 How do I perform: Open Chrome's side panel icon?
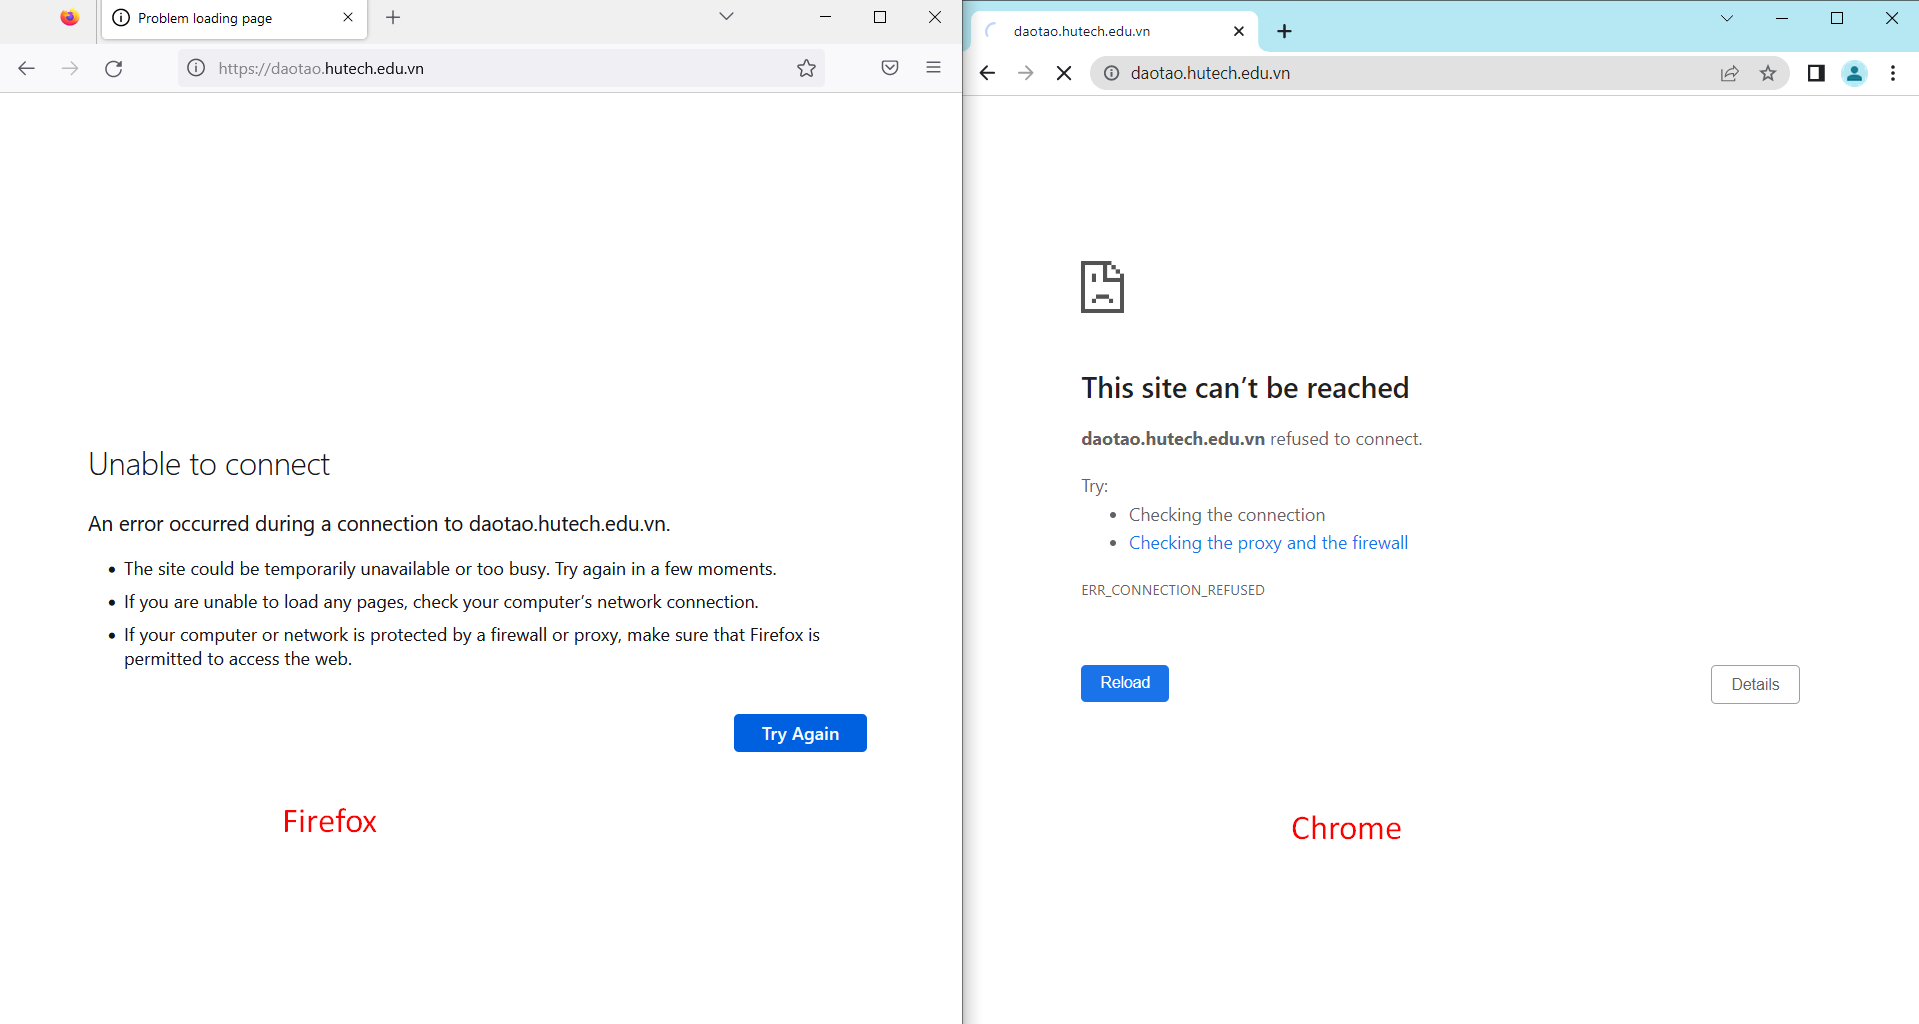tap(1817, 73)
